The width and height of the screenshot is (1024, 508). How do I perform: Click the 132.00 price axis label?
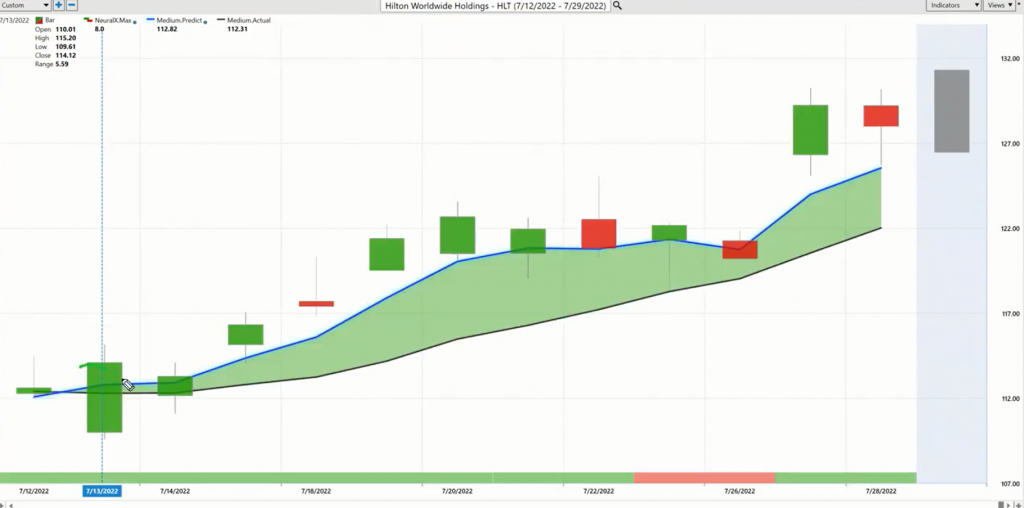pyautogui.click(x=1010, y=59)
